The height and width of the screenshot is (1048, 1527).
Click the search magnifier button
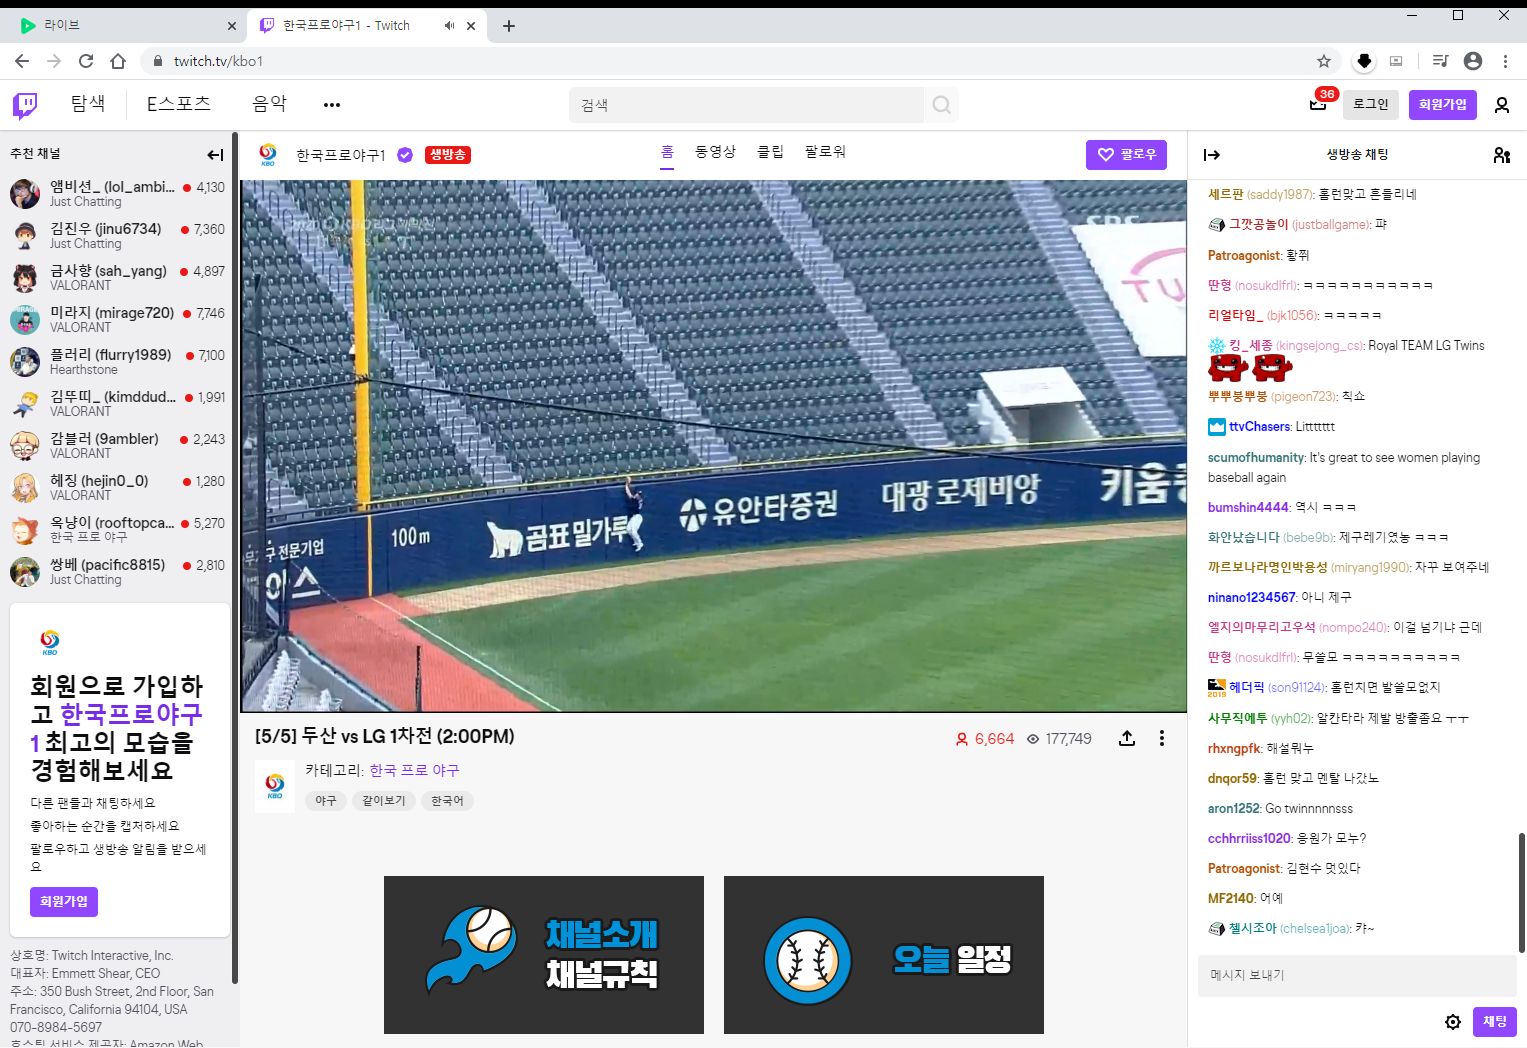click(x=941, y=105)
